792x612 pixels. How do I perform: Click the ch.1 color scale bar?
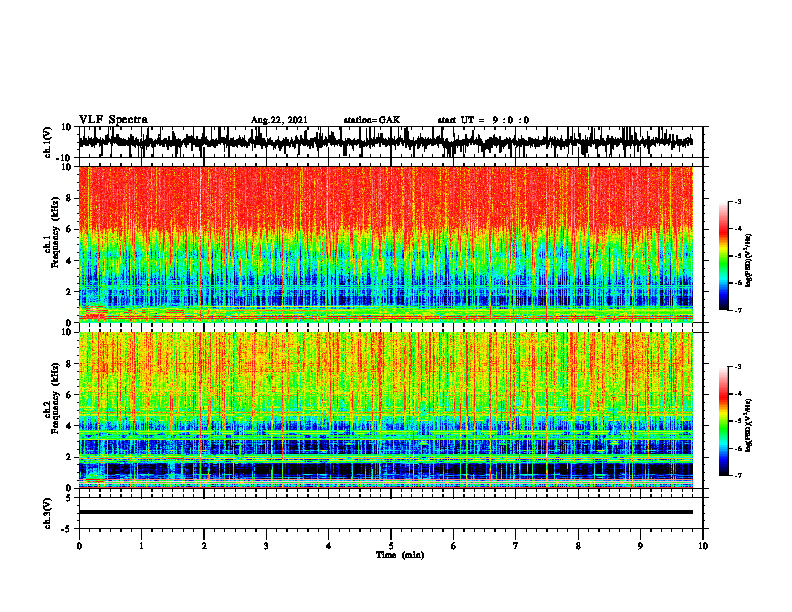pyautogui.click(x=723, y=256)
